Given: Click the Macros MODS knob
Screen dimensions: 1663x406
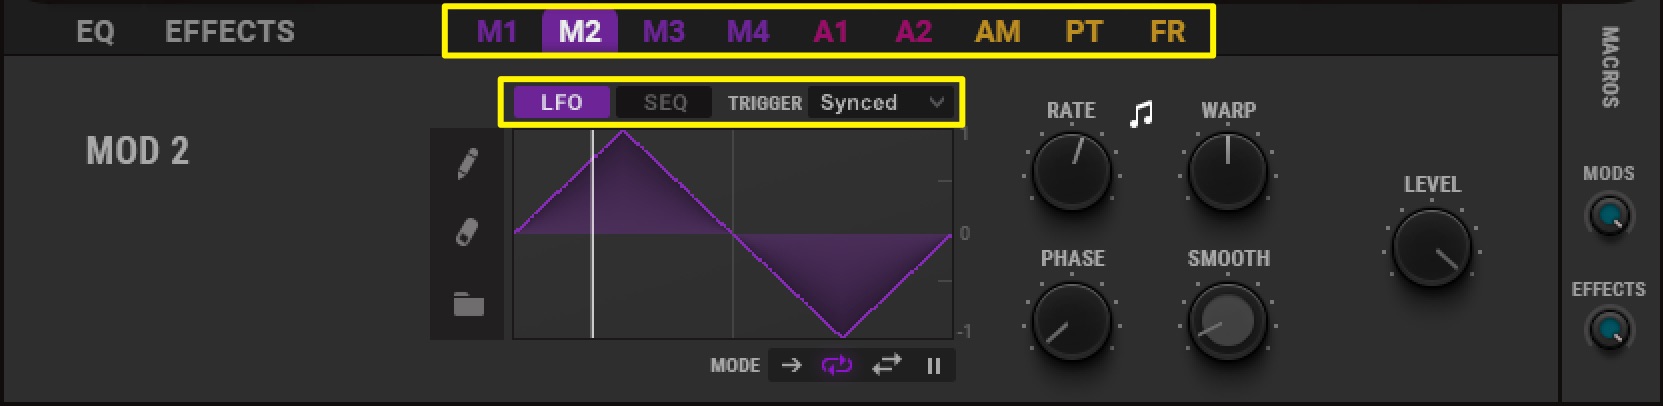Looking at the screenshot, I should pyautogui.click(x=1608, y=215).
